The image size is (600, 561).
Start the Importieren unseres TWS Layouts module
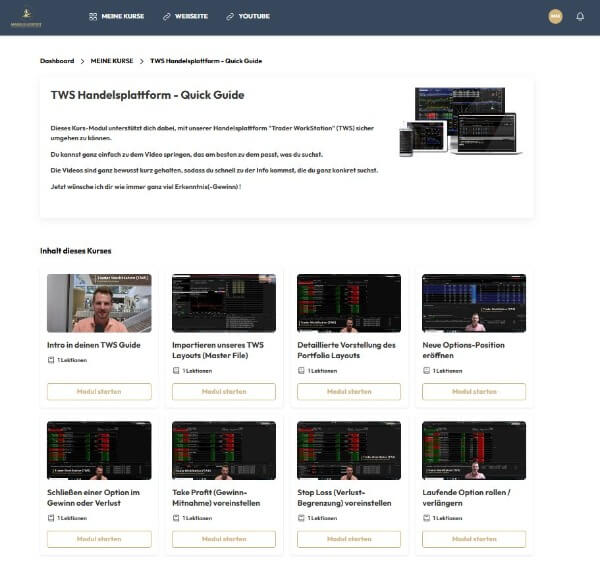[x=224, y=391]
